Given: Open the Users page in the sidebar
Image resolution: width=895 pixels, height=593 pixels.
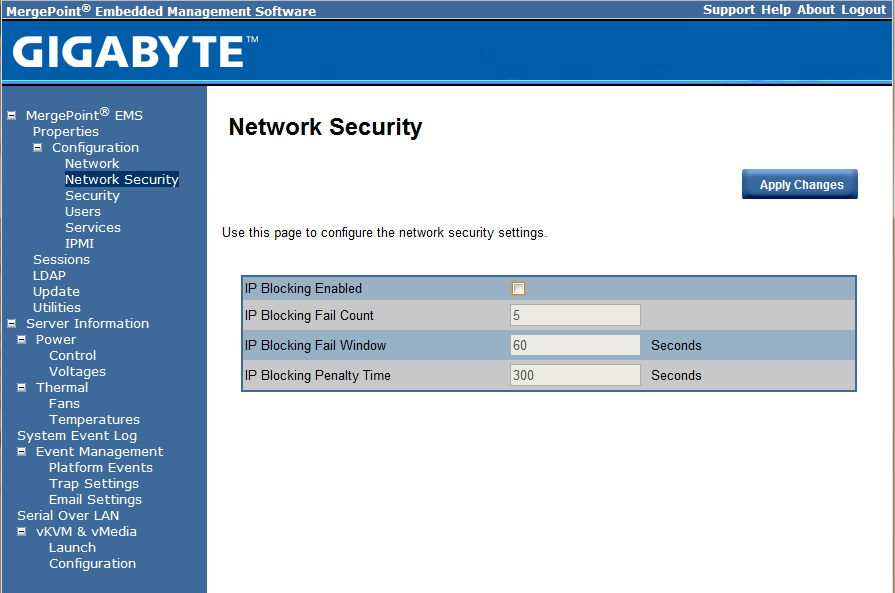Looking at the screenshot, I should (x=83, y=211).
